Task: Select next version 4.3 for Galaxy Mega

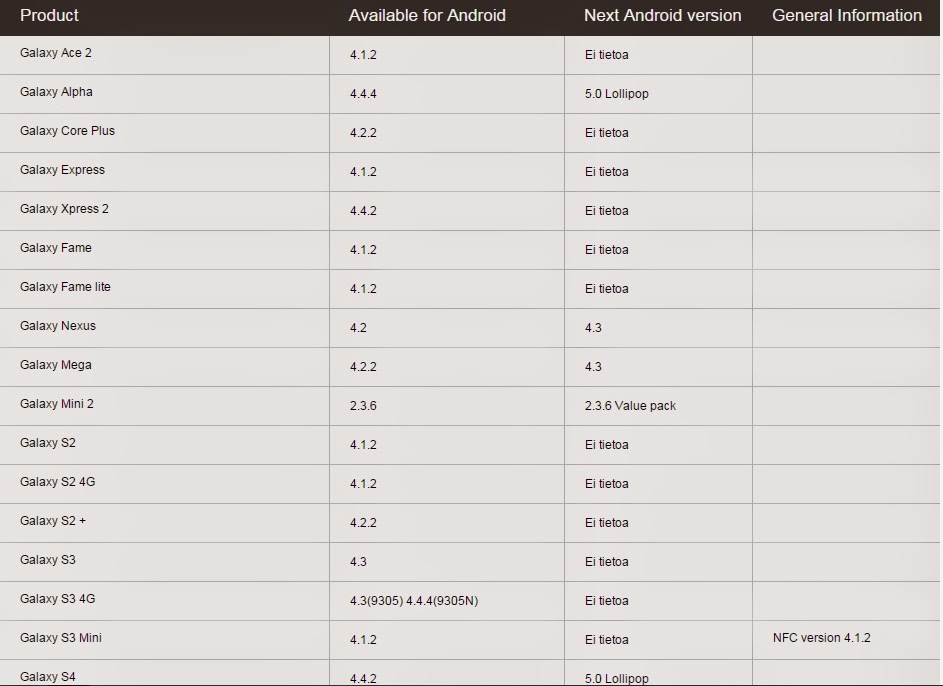Action: (x=593, y=367)
